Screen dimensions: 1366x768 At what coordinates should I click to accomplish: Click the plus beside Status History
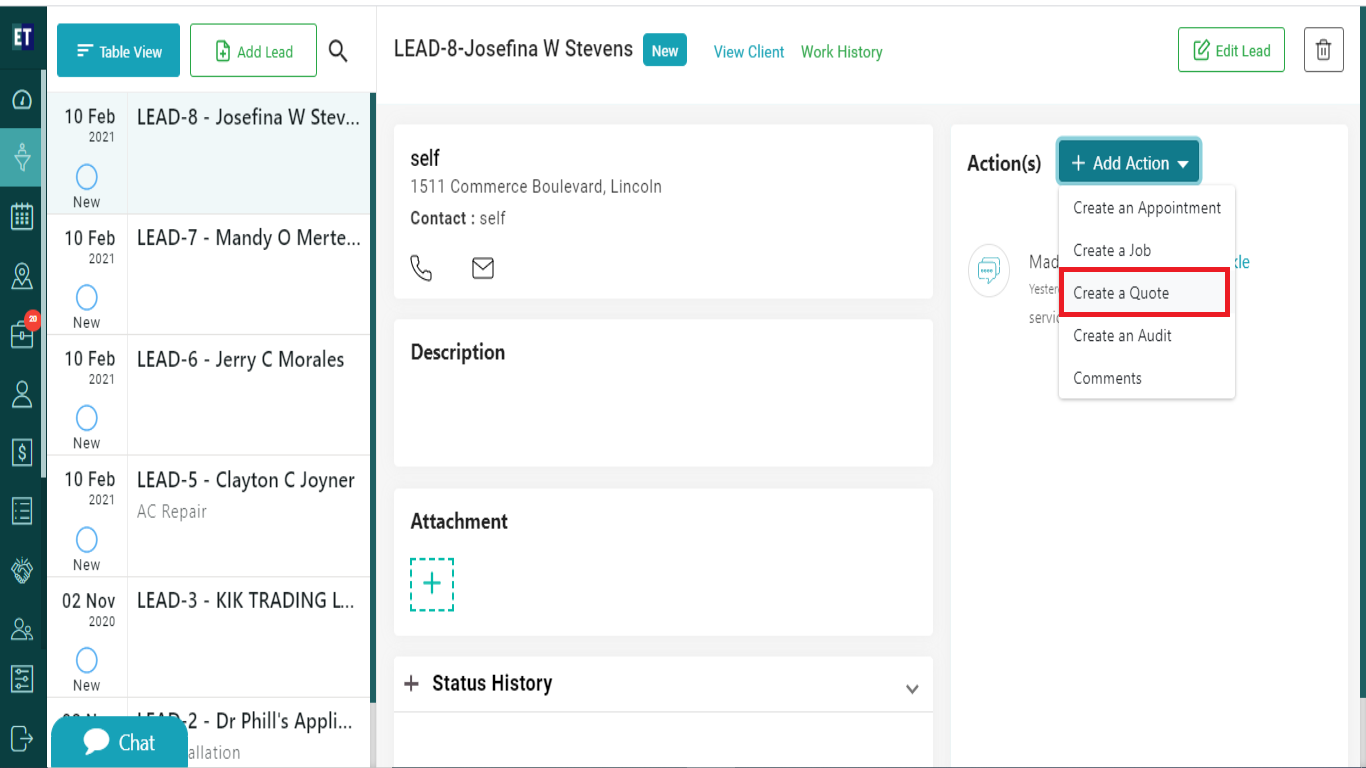coord(411,684)
